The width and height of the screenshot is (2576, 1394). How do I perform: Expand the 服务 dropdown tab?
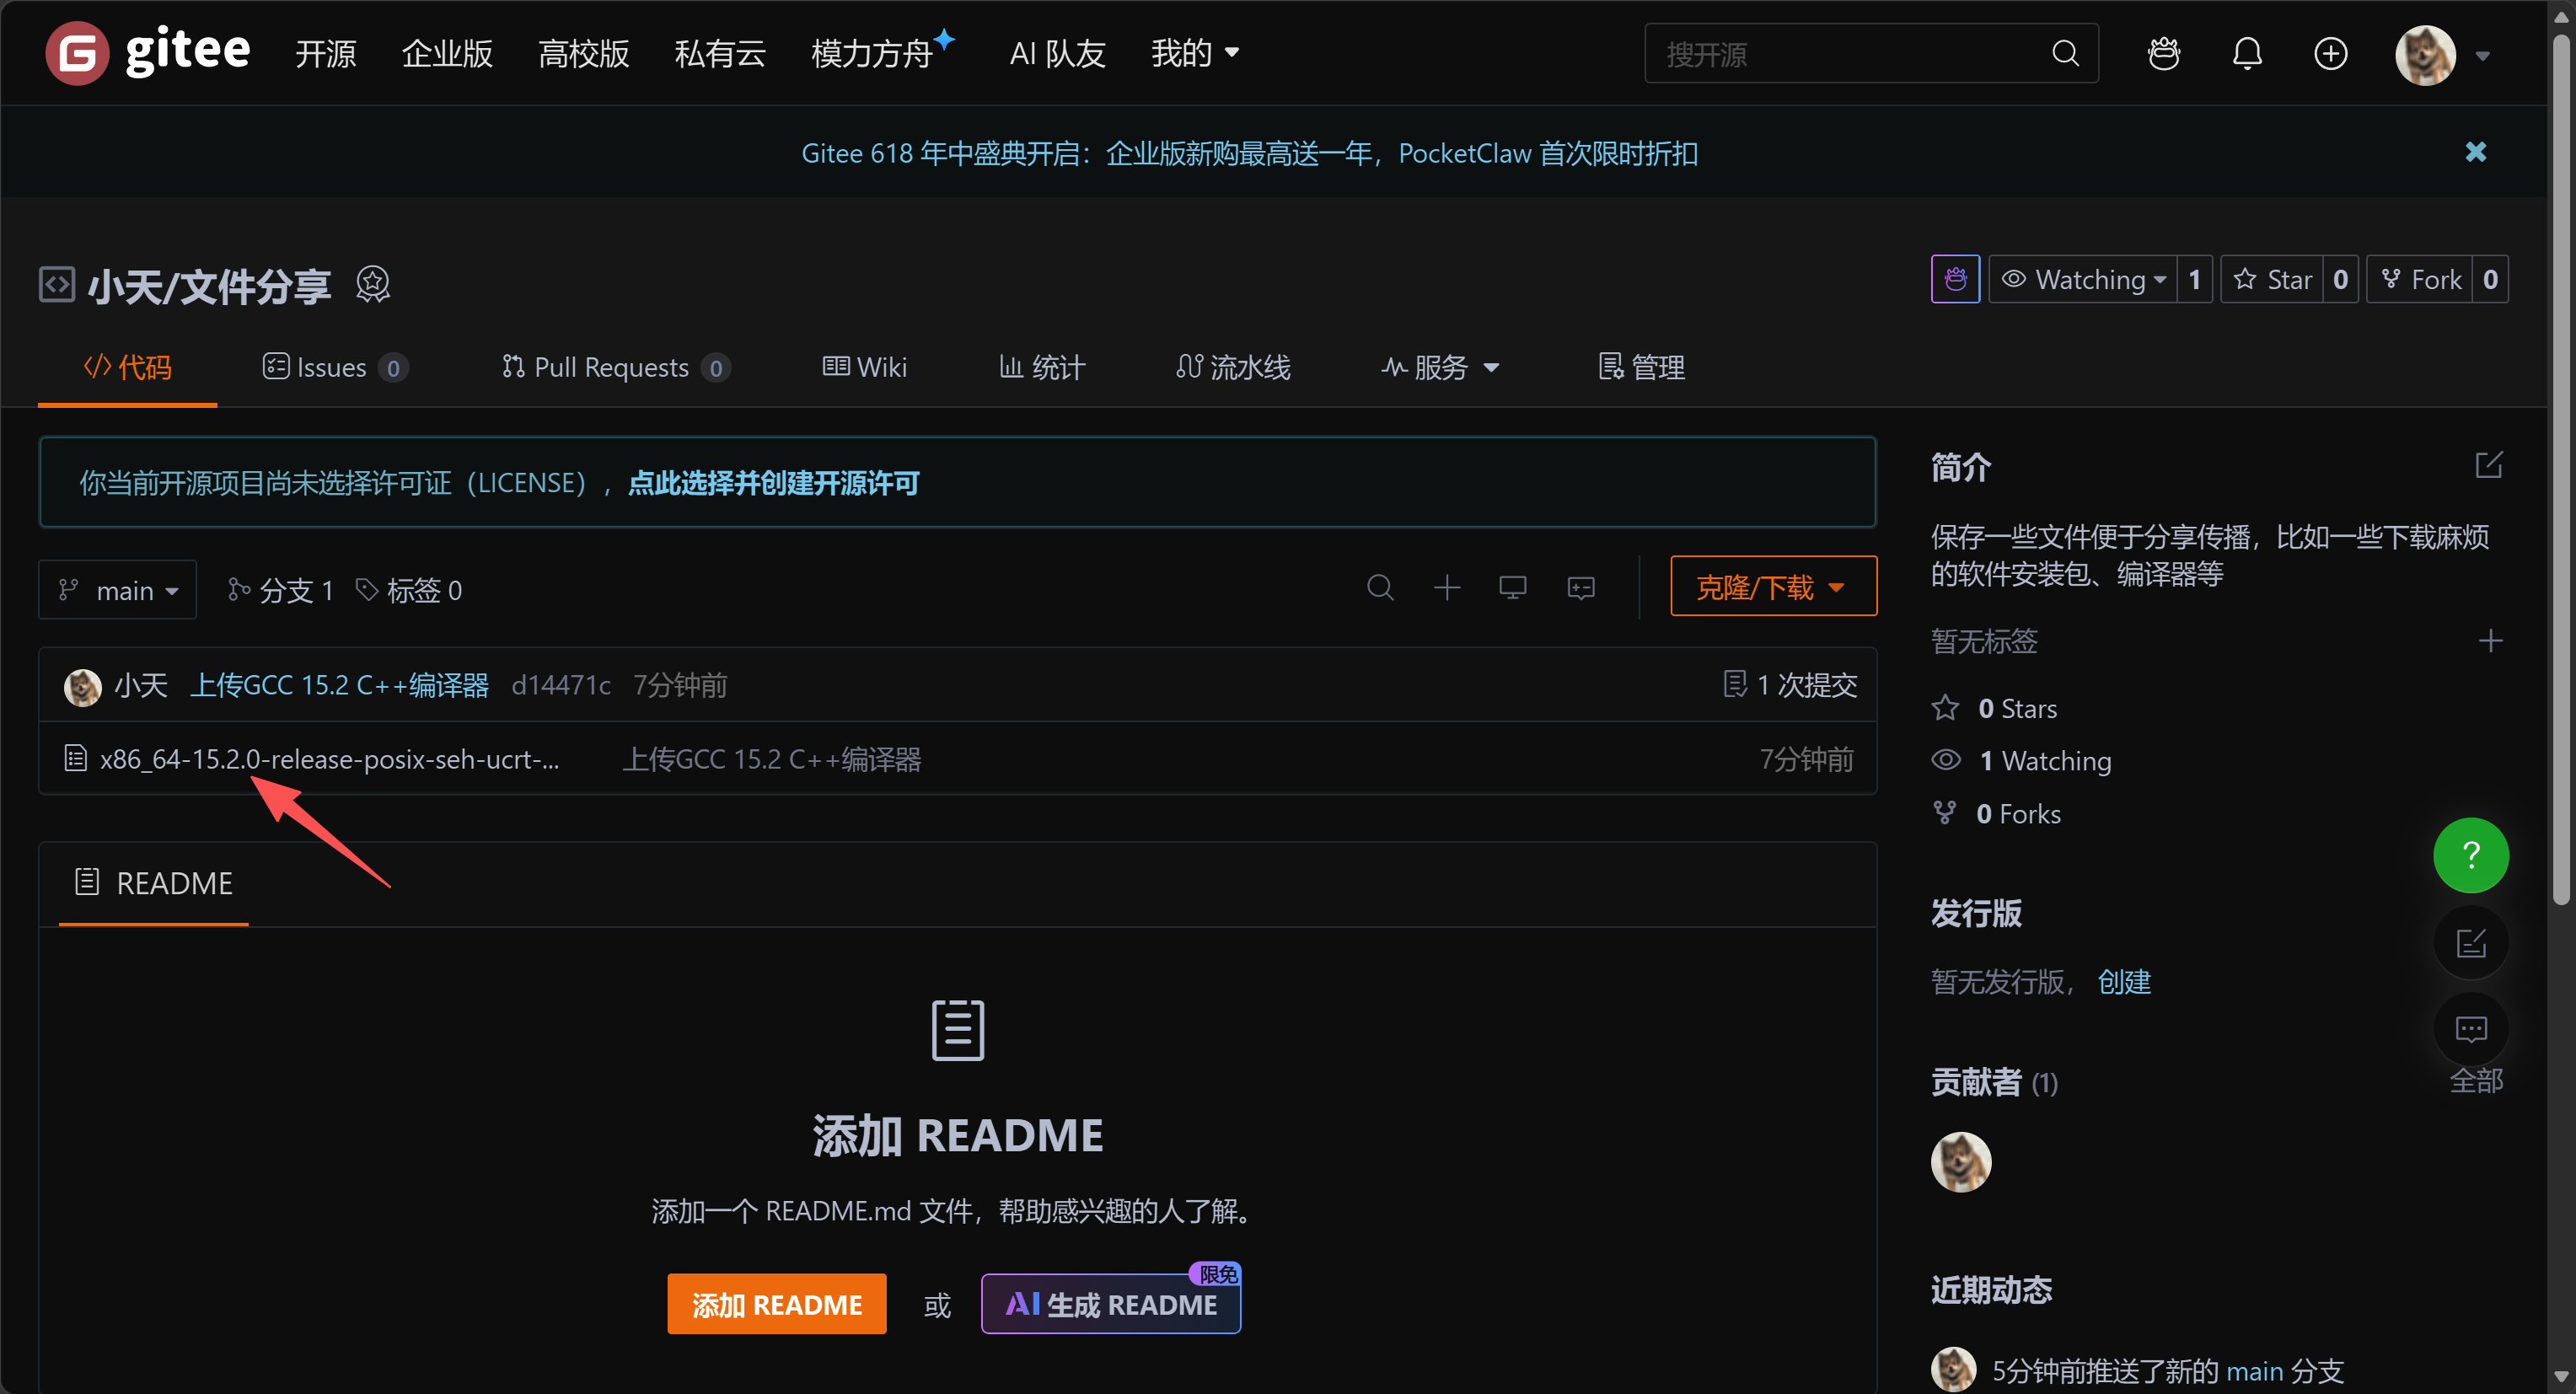coord(1440,367)
